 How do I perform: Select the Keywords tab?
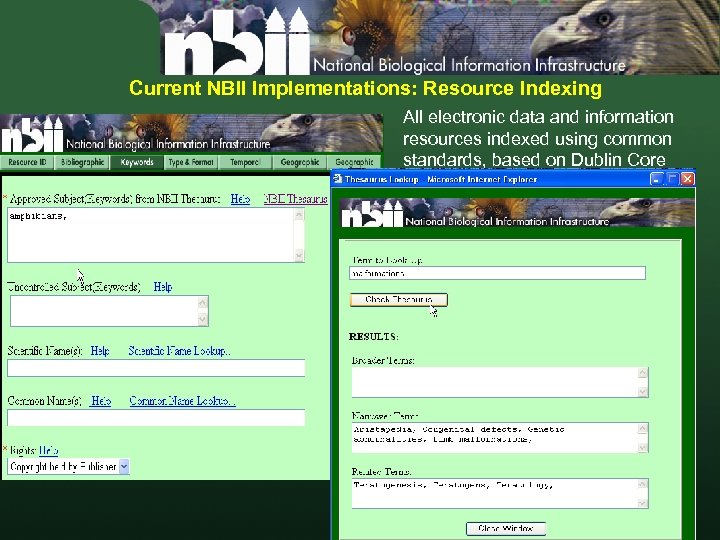(136, 162)
